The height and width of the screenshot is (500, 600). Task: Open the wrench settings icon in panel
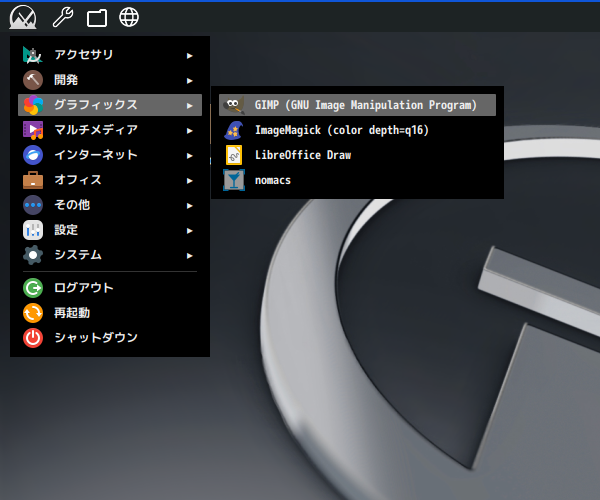(x=62, y=17)
